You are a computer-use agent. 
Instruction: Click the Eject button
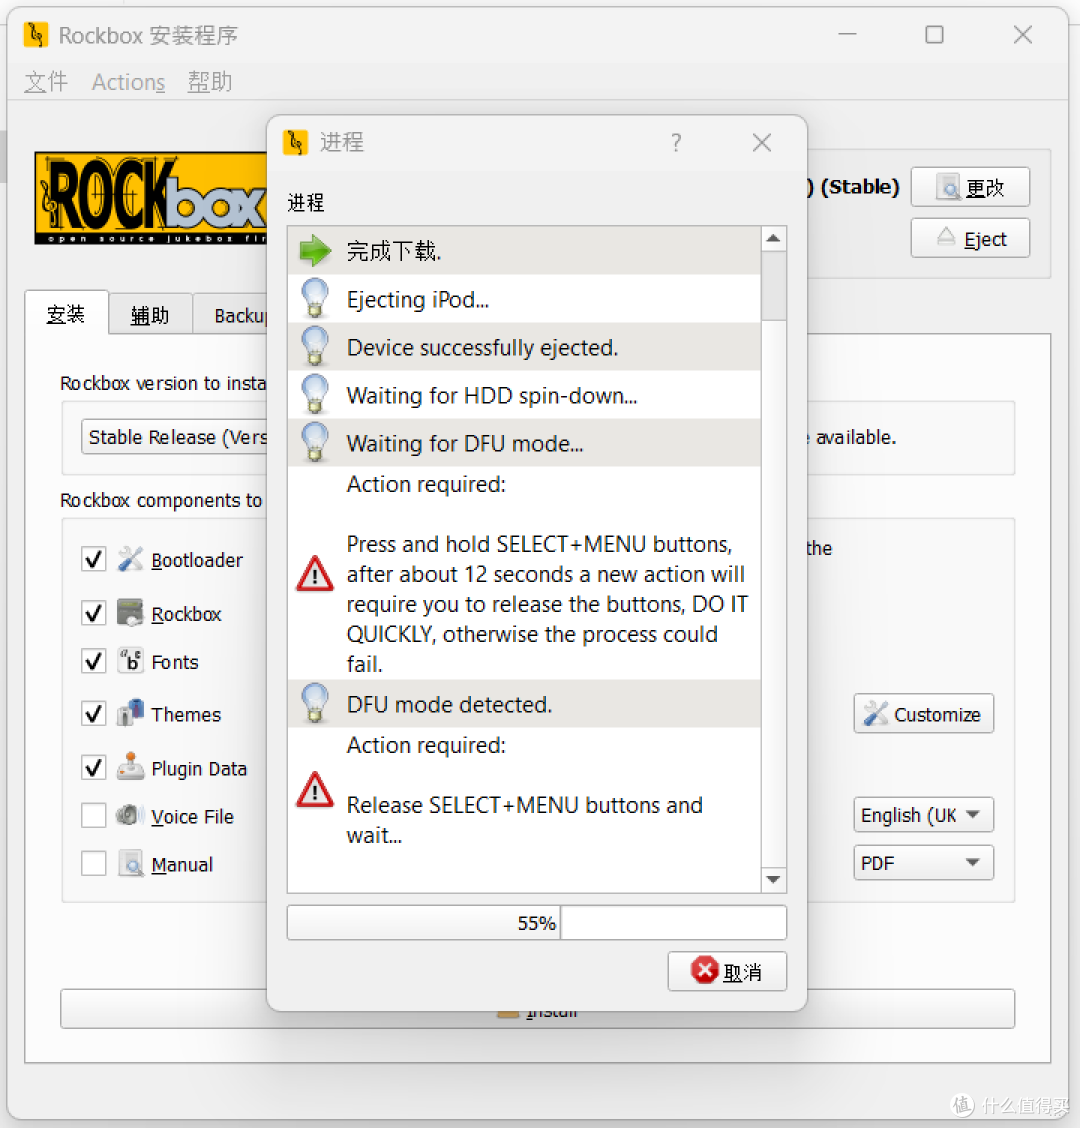(970, 239)
